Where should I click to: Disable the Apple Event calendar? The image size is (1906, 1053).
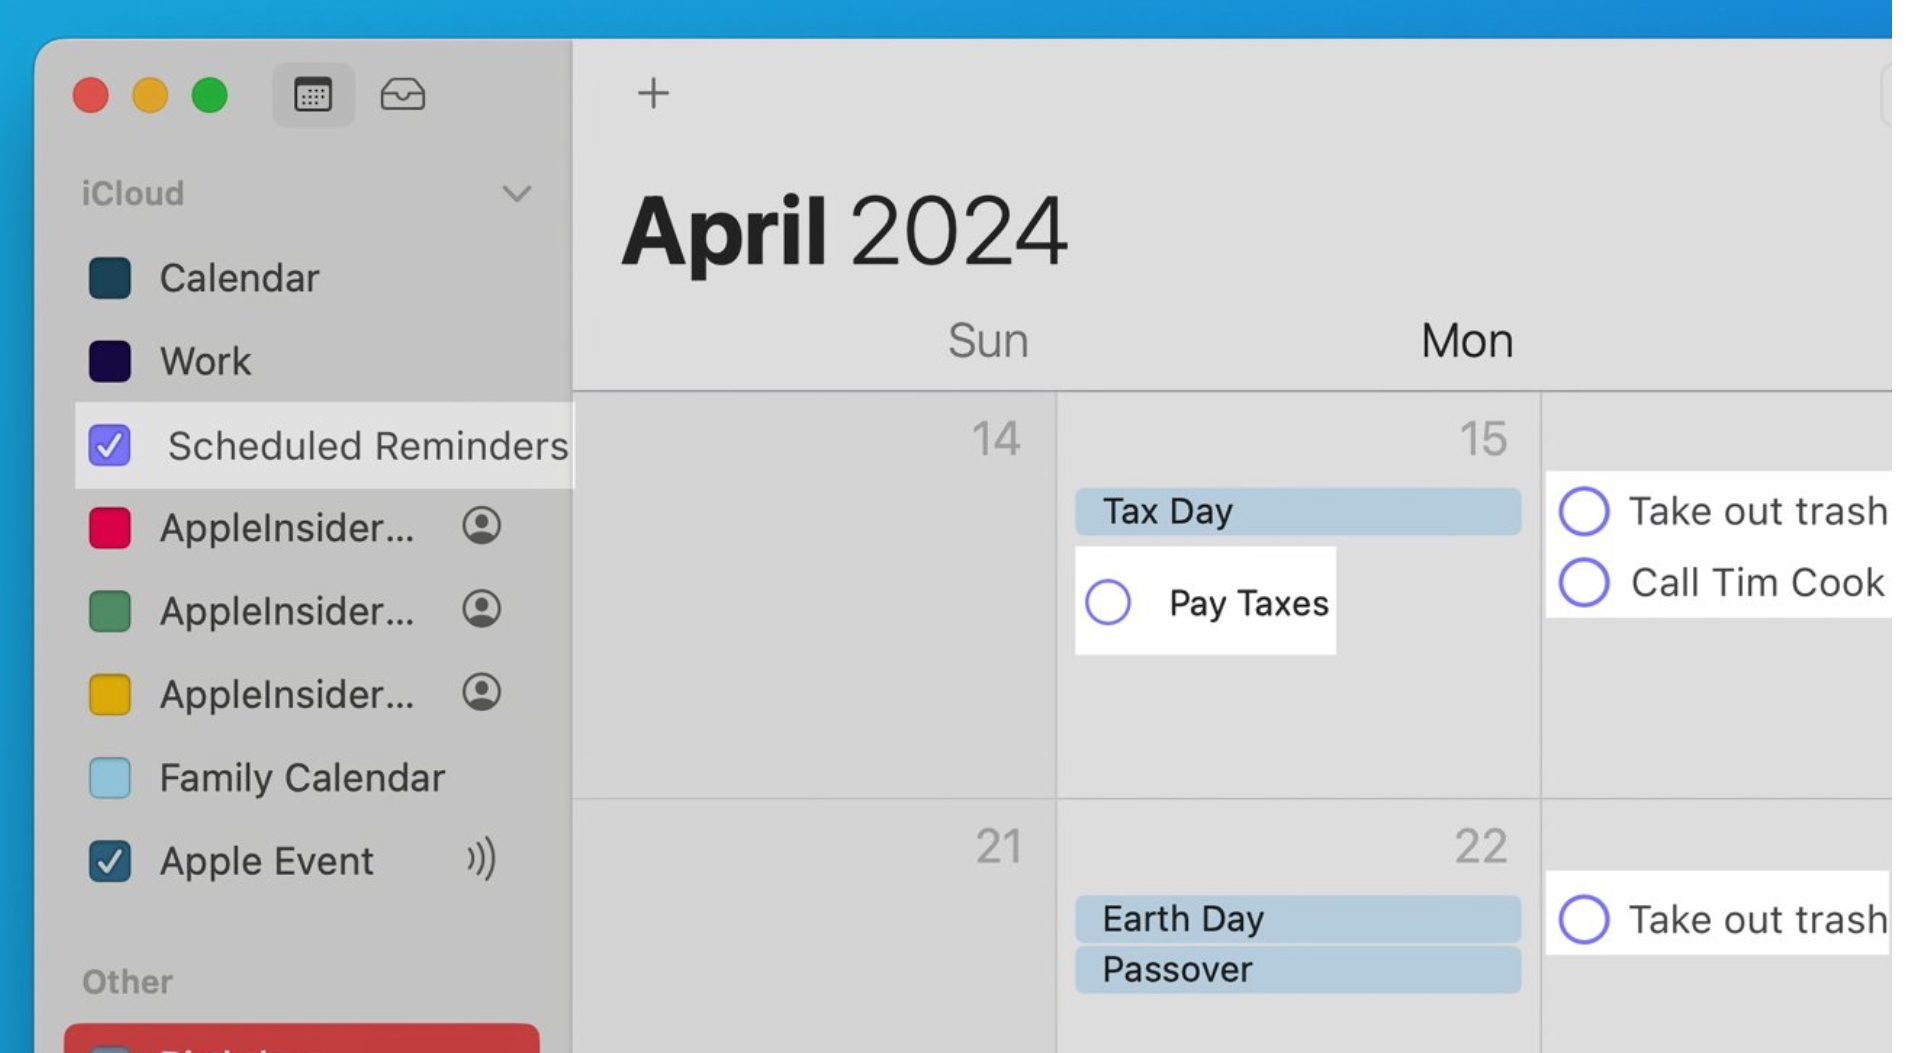[110, 860]
